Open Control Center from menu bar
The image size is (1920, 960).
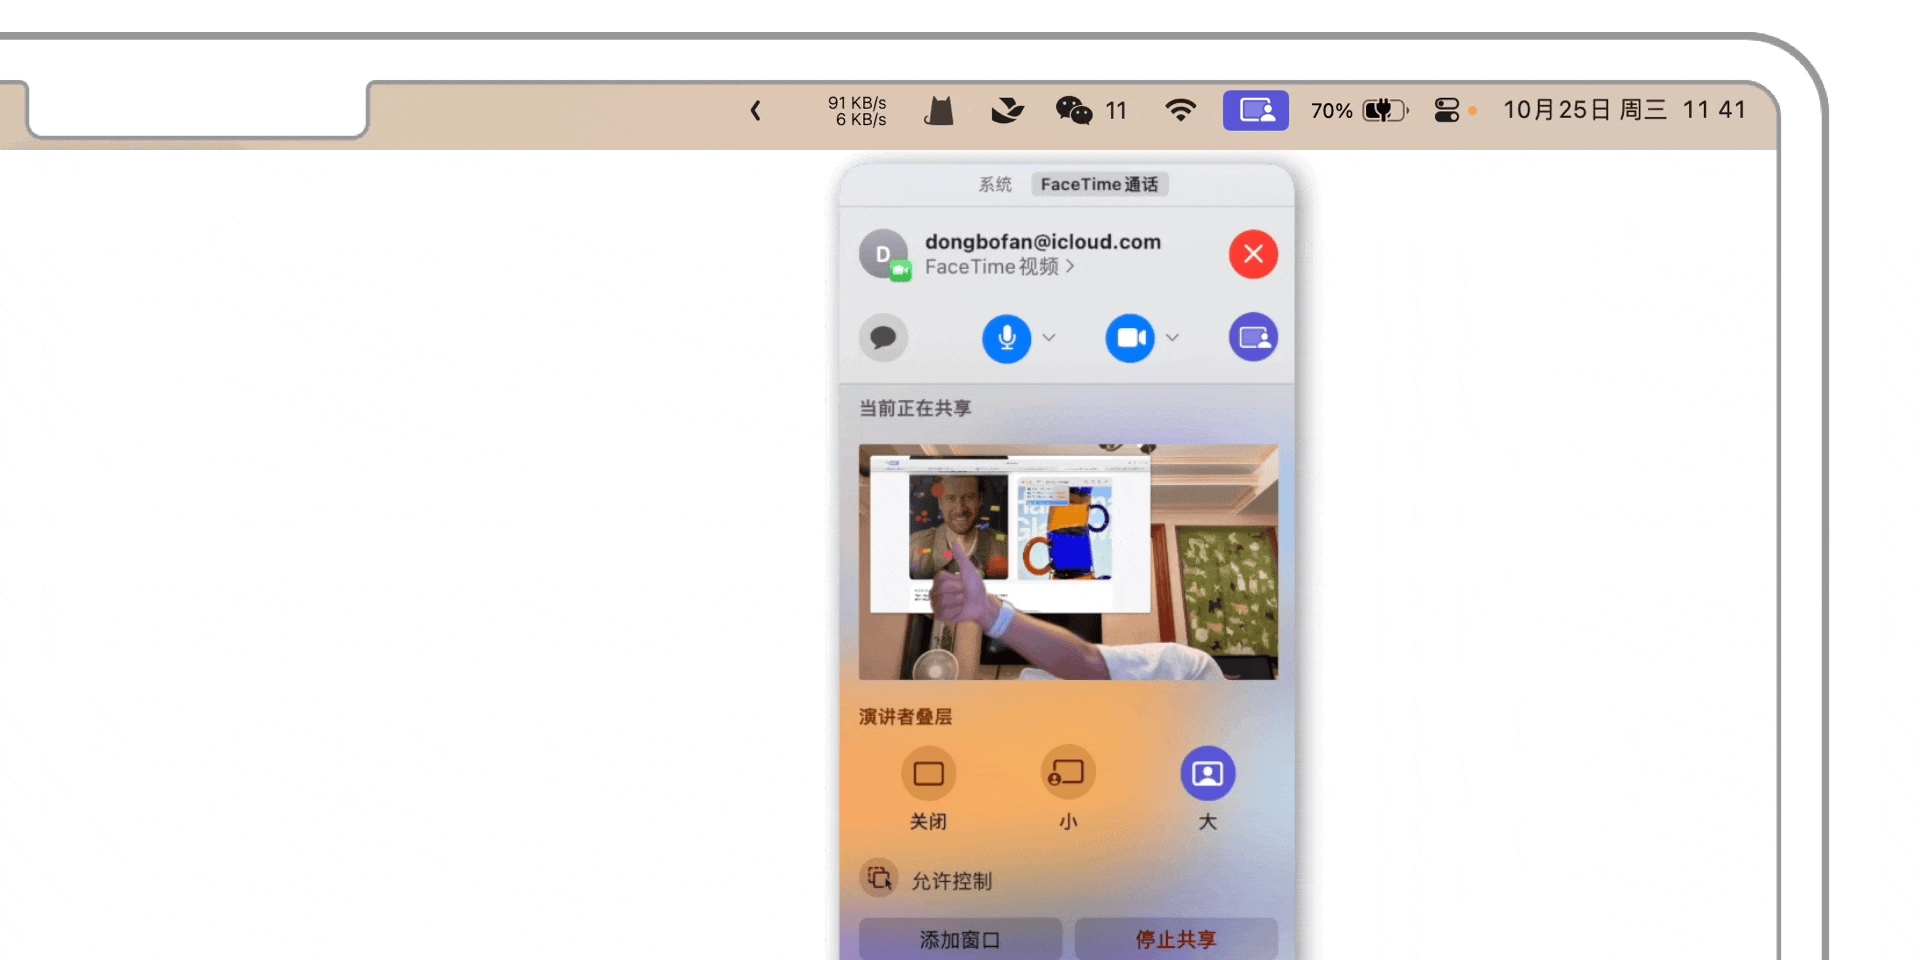1447,110
